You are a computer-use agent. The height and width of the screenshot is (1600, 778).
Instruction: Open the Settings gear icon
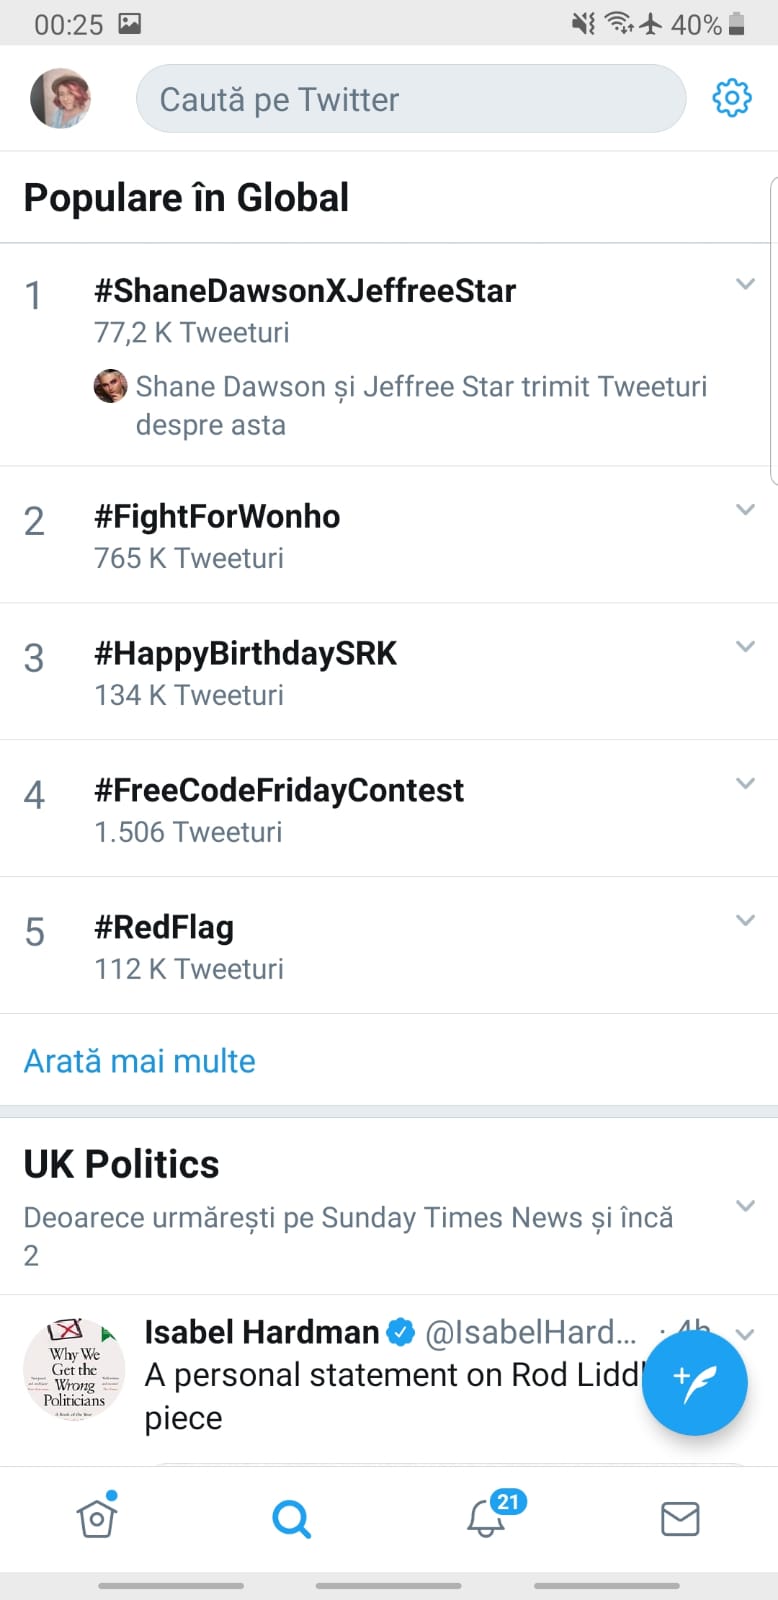pos(731,98)
